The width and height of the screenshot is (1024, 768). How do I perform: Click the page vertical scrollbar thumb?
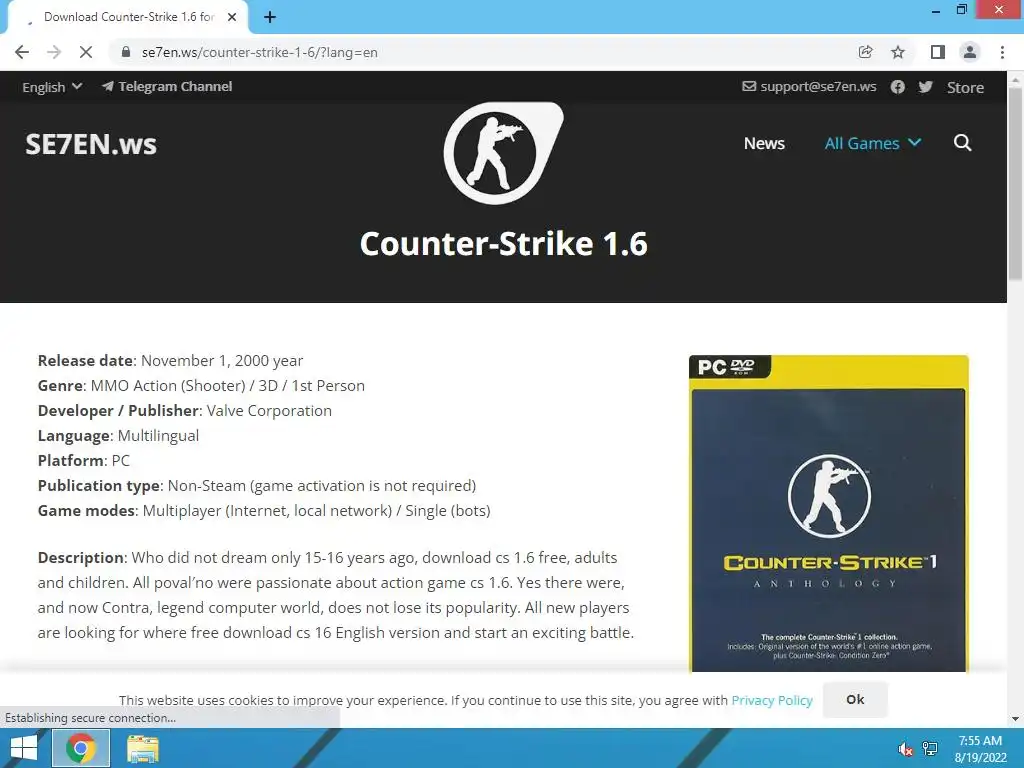pyautogui.click(x=1015, y=184)
